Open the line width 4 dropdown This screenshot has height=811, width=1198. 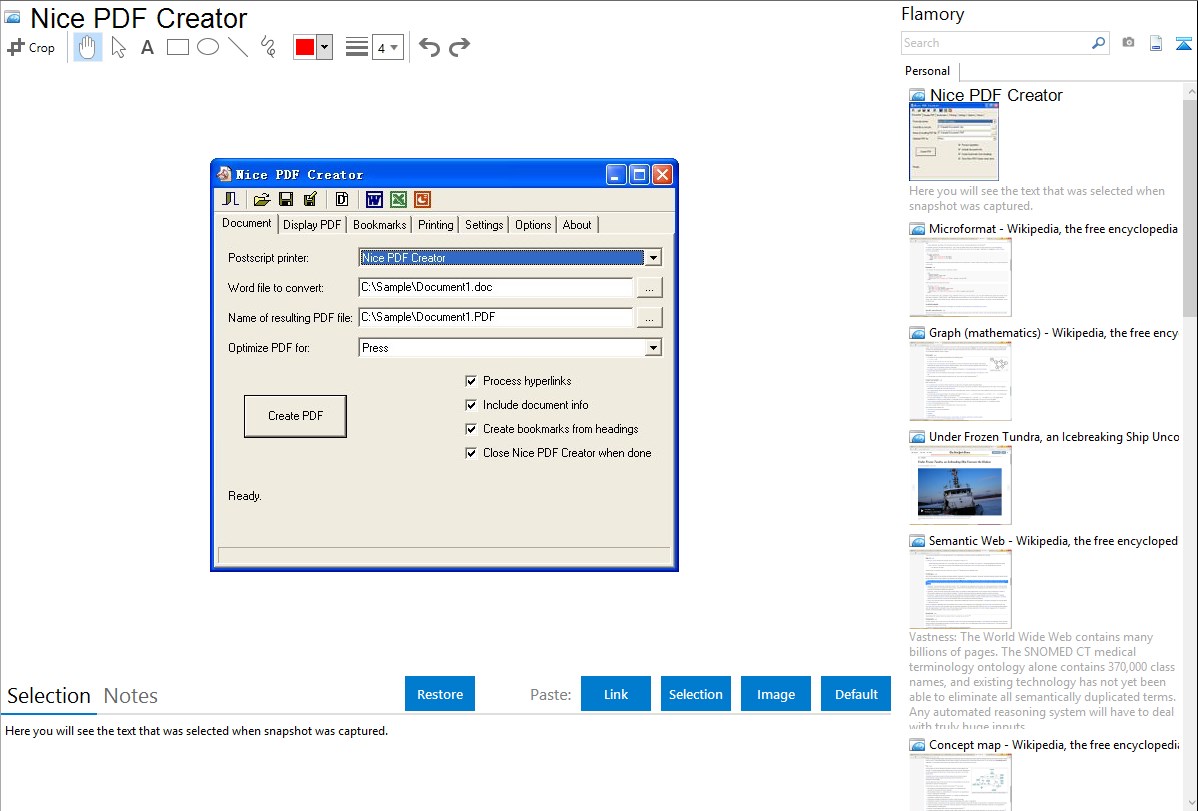(387, 47)
